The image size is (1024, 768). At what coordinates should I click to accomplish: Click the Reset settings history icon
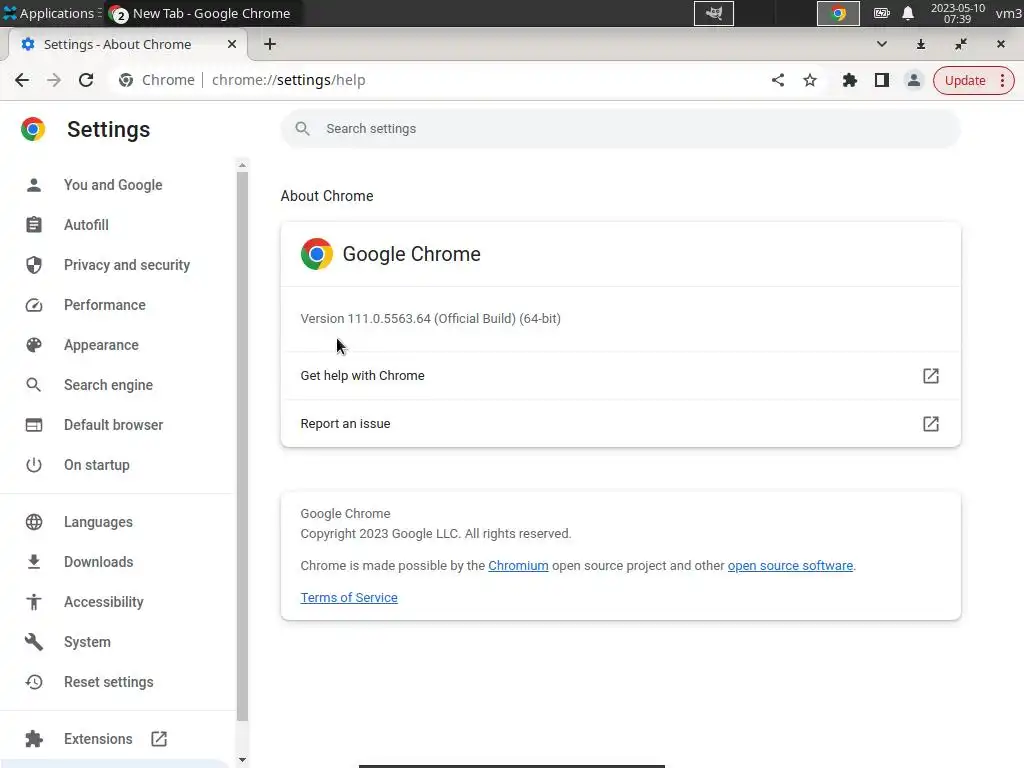pos(34,682)
